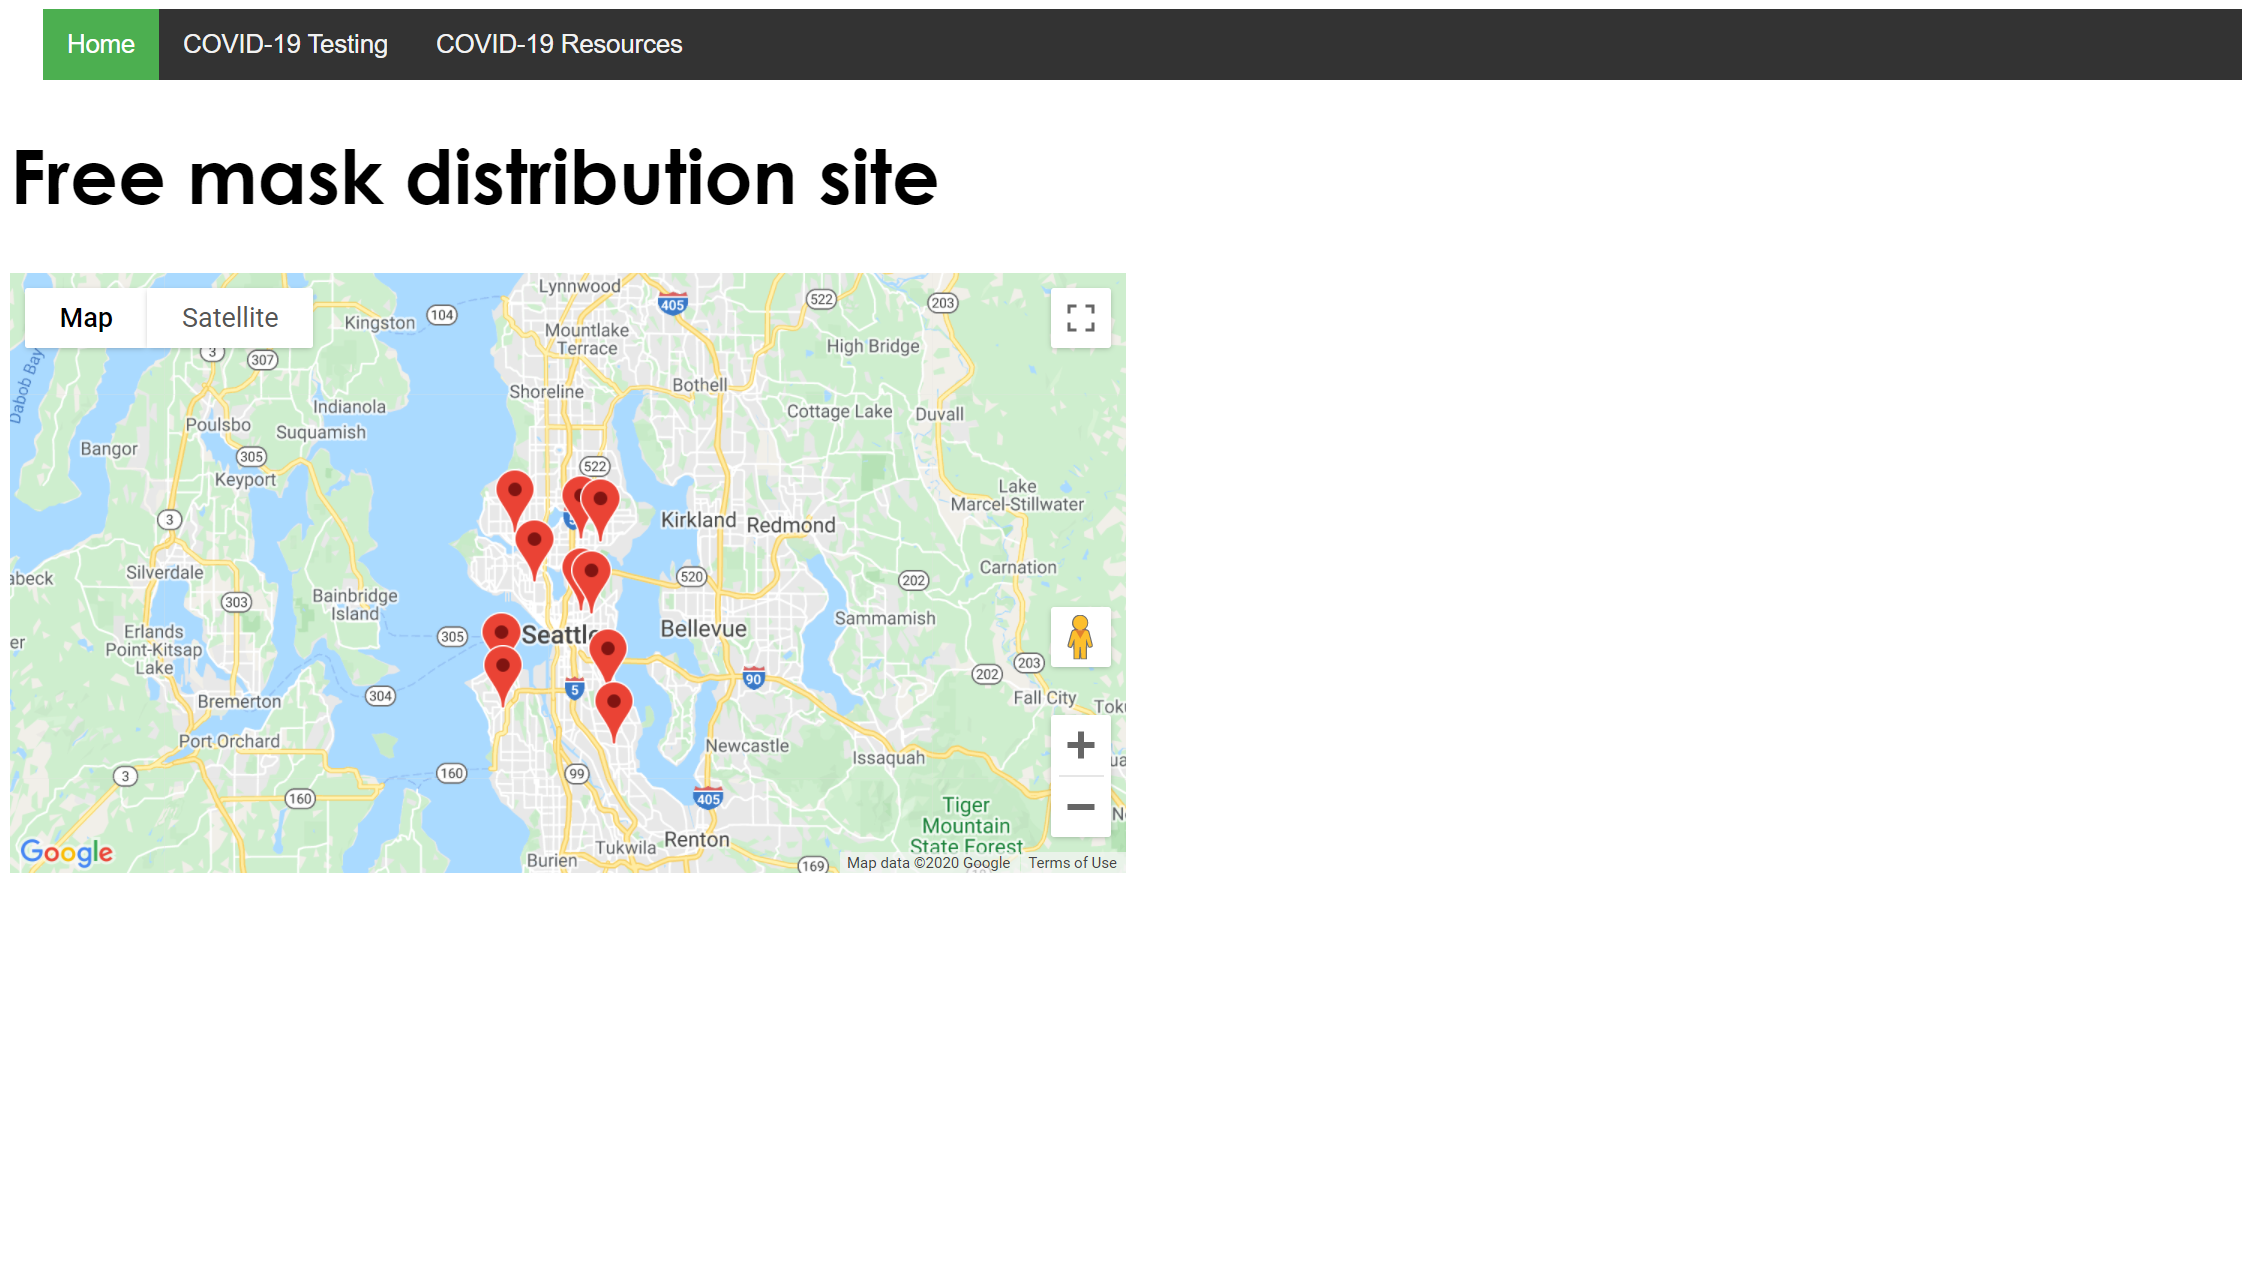Toggle fullscreen map view icon

[1080, 318]
